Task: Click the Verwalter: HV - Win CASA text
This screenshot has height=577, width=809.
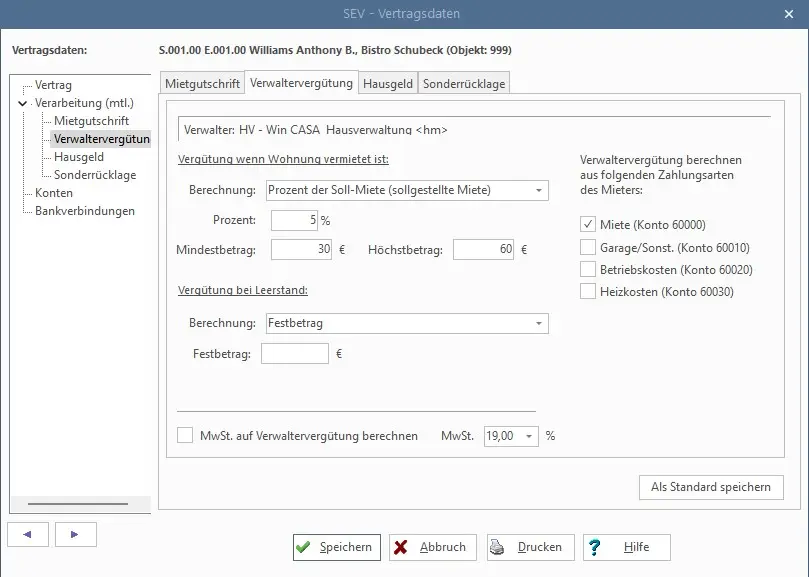Action: 316,130
